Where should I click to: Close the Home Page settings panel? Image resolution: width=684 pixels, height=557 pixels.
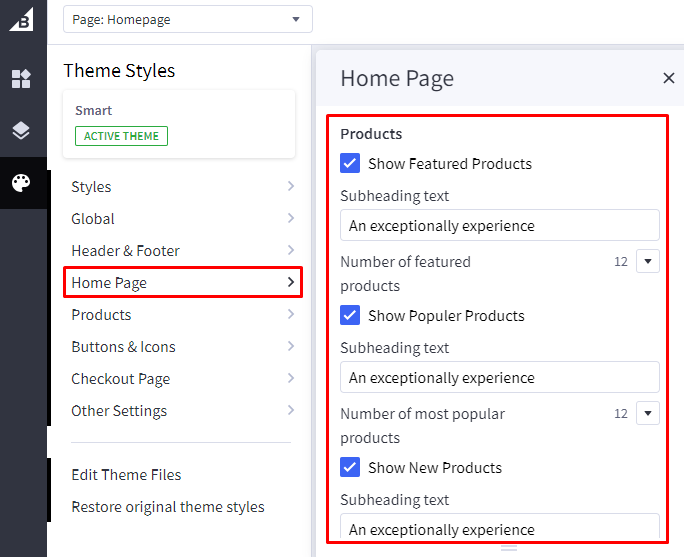pyautogui.click(x=669, y=78)
